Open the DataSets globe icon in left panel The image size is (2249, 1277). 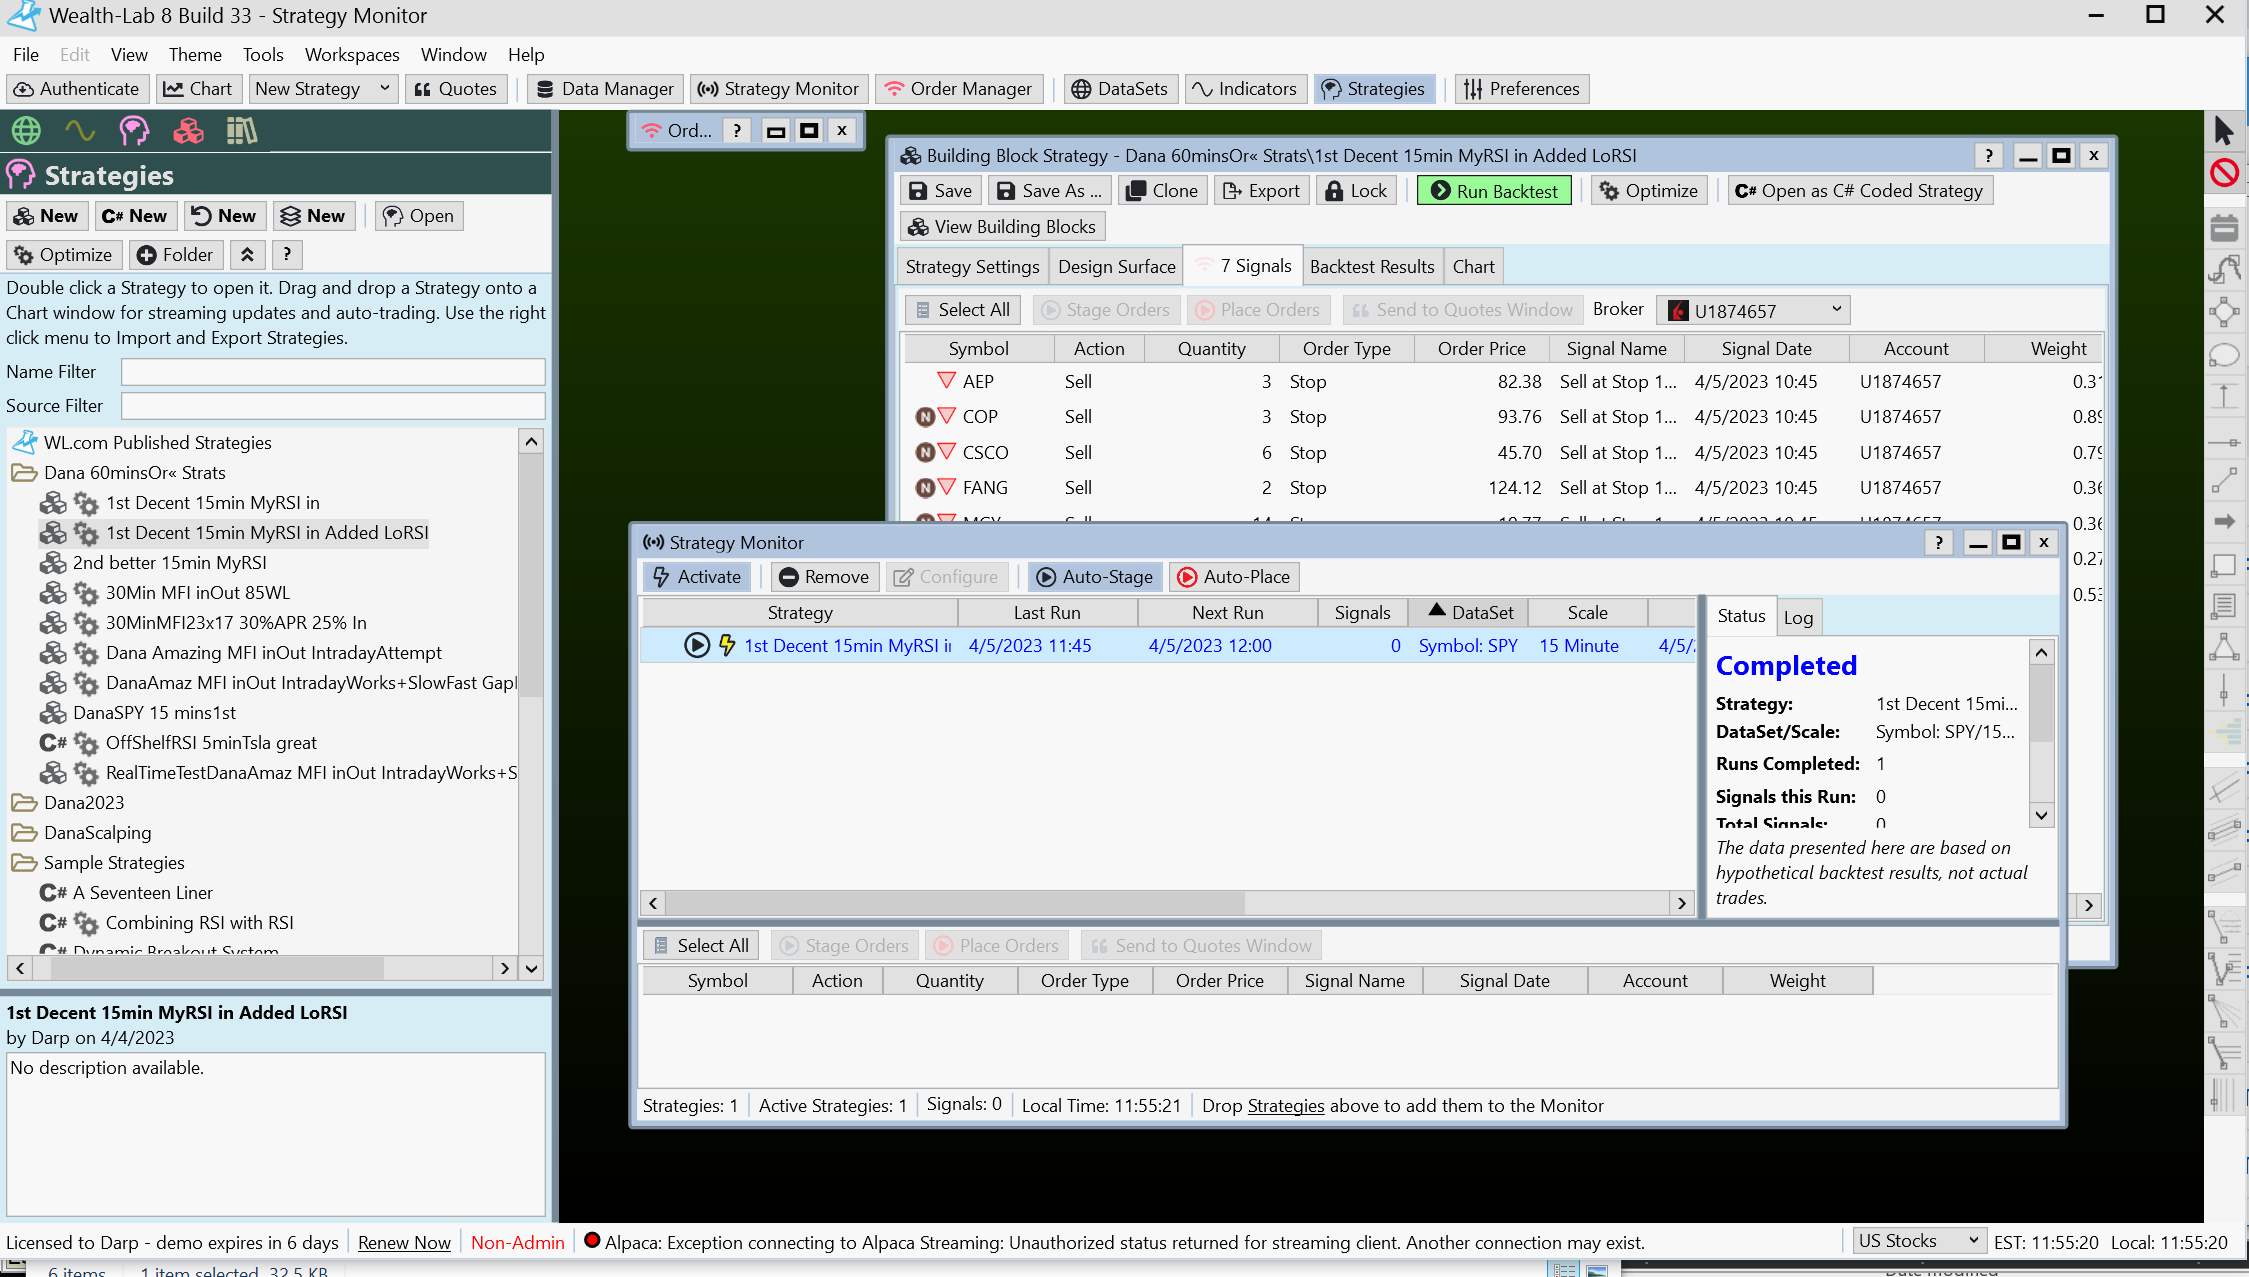click(x=26, y=131)
